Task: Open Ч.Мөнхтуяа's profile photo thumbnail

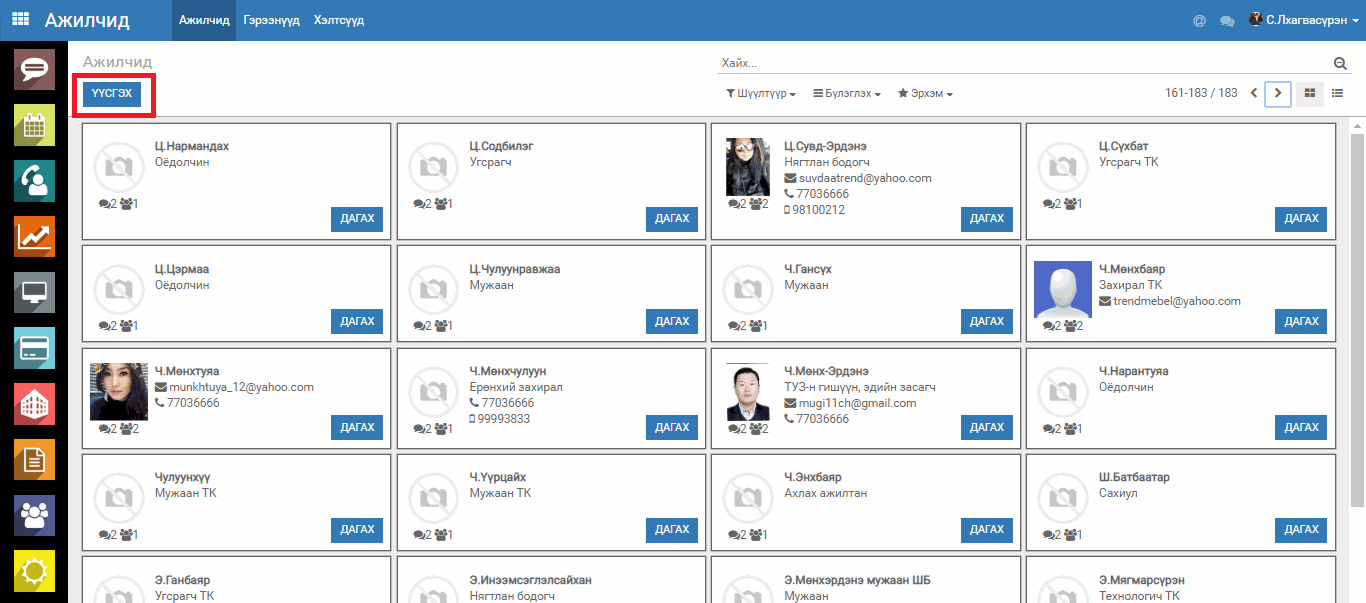Action: 119,391
